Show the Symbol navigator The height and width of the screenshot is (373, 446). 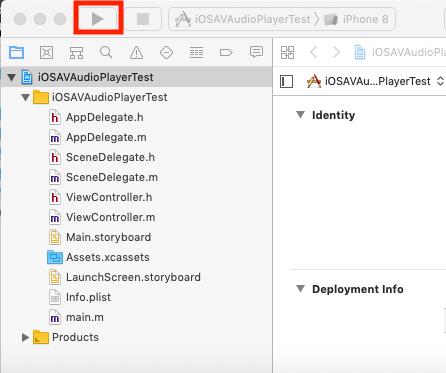click(x=76, y=52)
